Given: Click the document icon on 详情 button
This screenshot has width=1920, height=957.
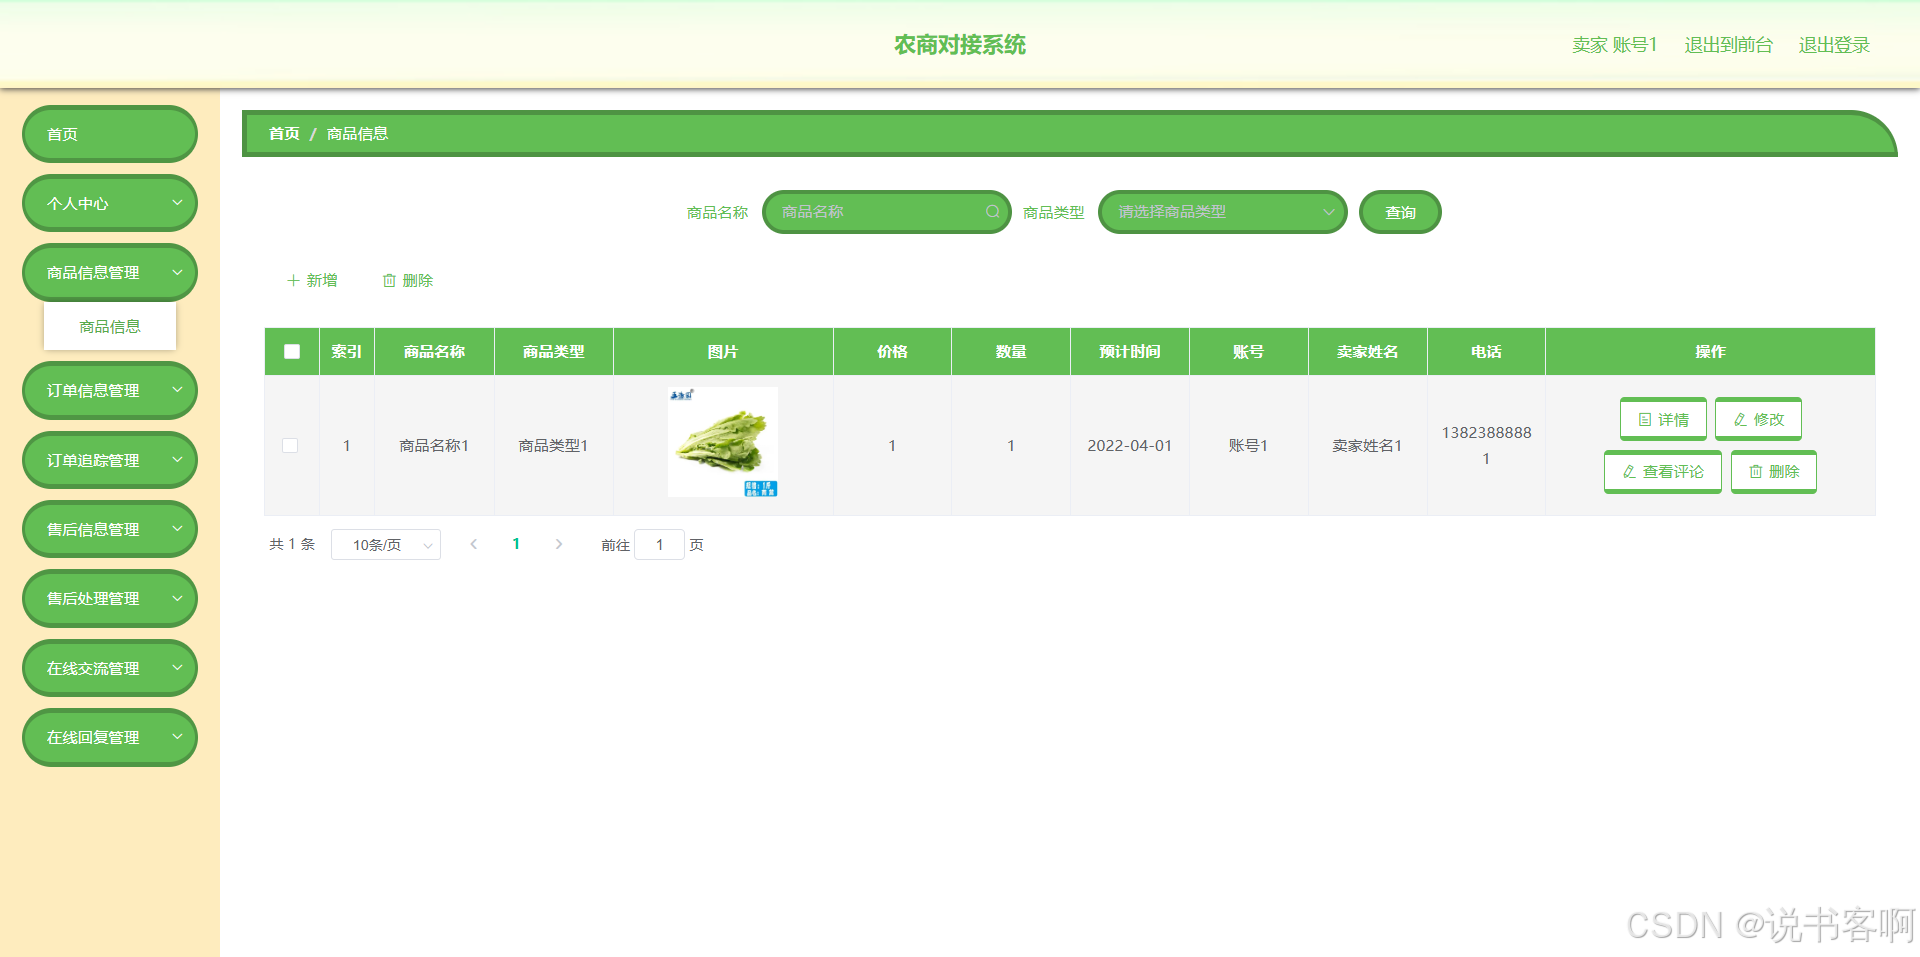Looking at the screenshot, I should 1645,420.
